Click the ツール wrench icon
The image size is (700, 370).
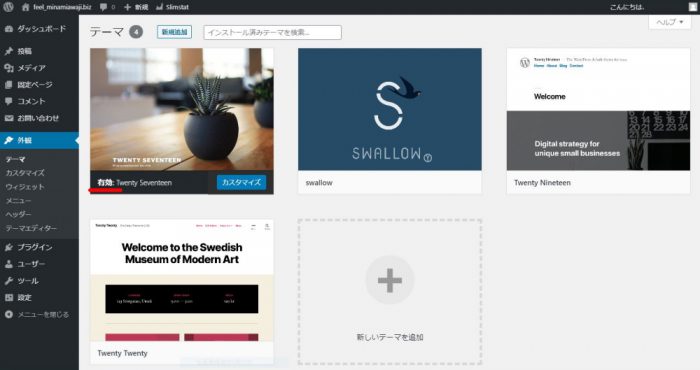pos(8,281)
